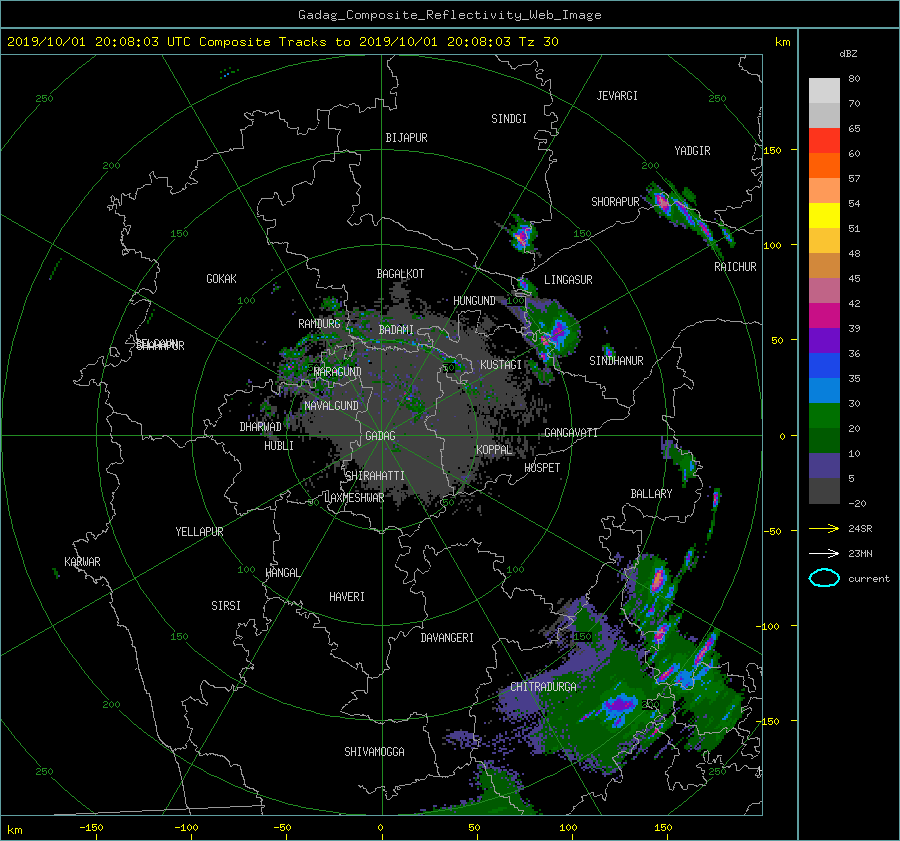Select the HUBLI city label
The height and width of the screenshot is (841, 900).
tap(279, 446)
